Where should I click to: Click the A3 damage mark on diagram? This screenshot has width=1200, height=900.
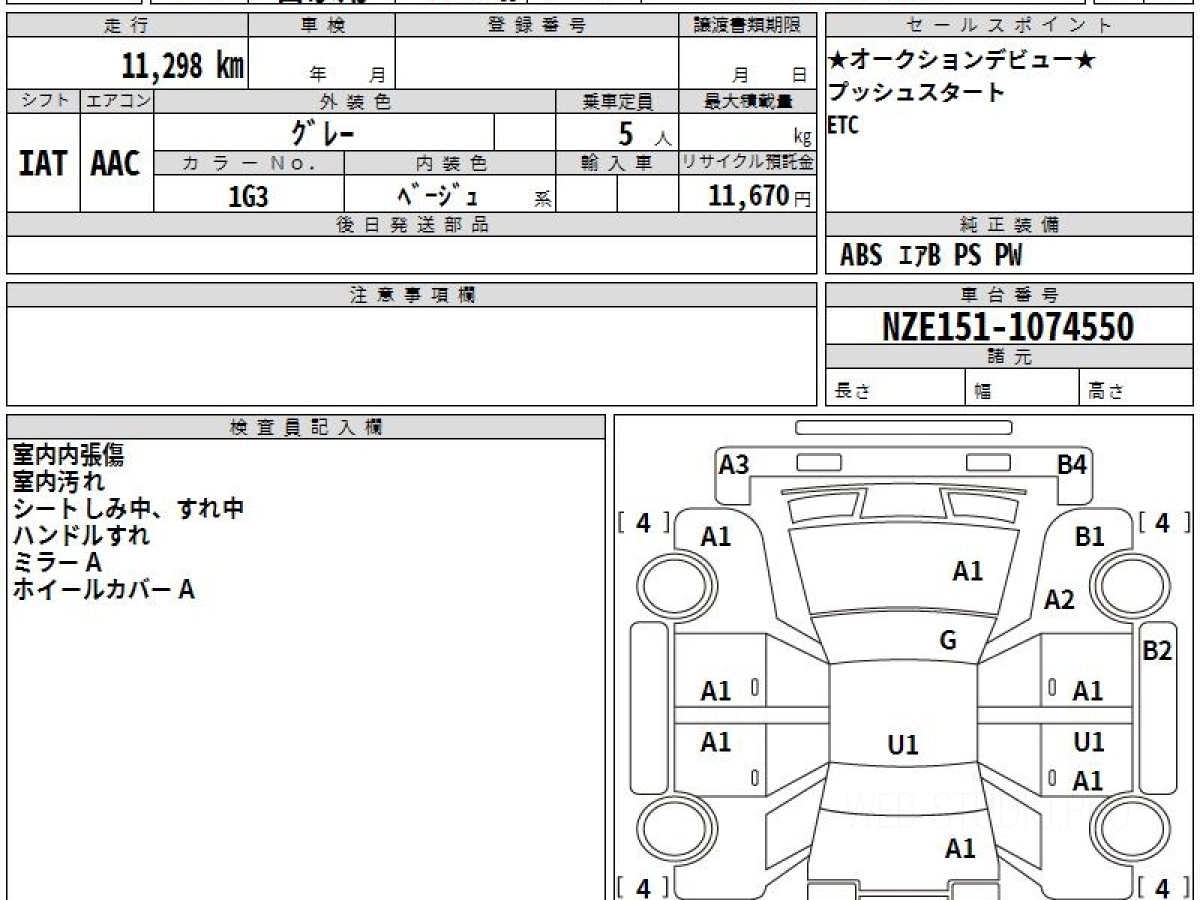pyautogui.click(x=734, y=464)
